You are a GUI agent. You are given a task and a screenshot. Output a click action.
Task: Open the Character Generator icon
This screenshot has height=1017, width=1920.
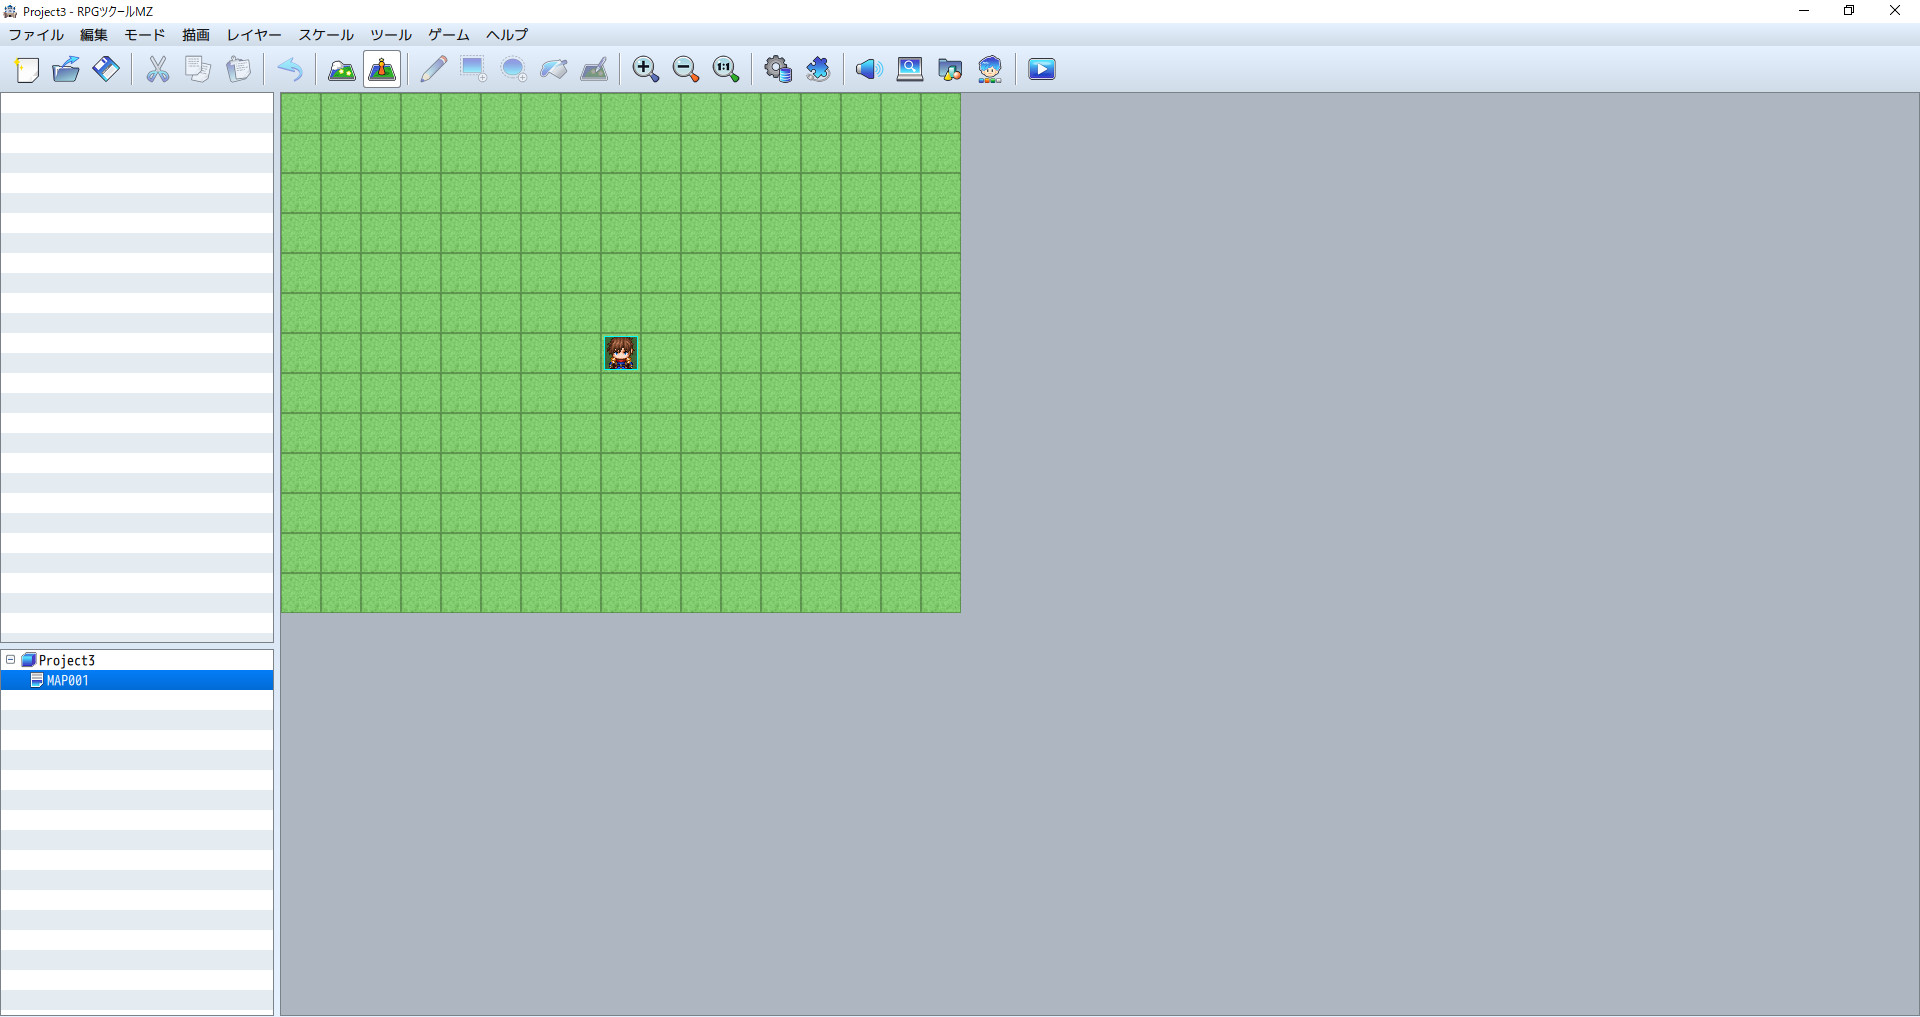tap(990, 69)
